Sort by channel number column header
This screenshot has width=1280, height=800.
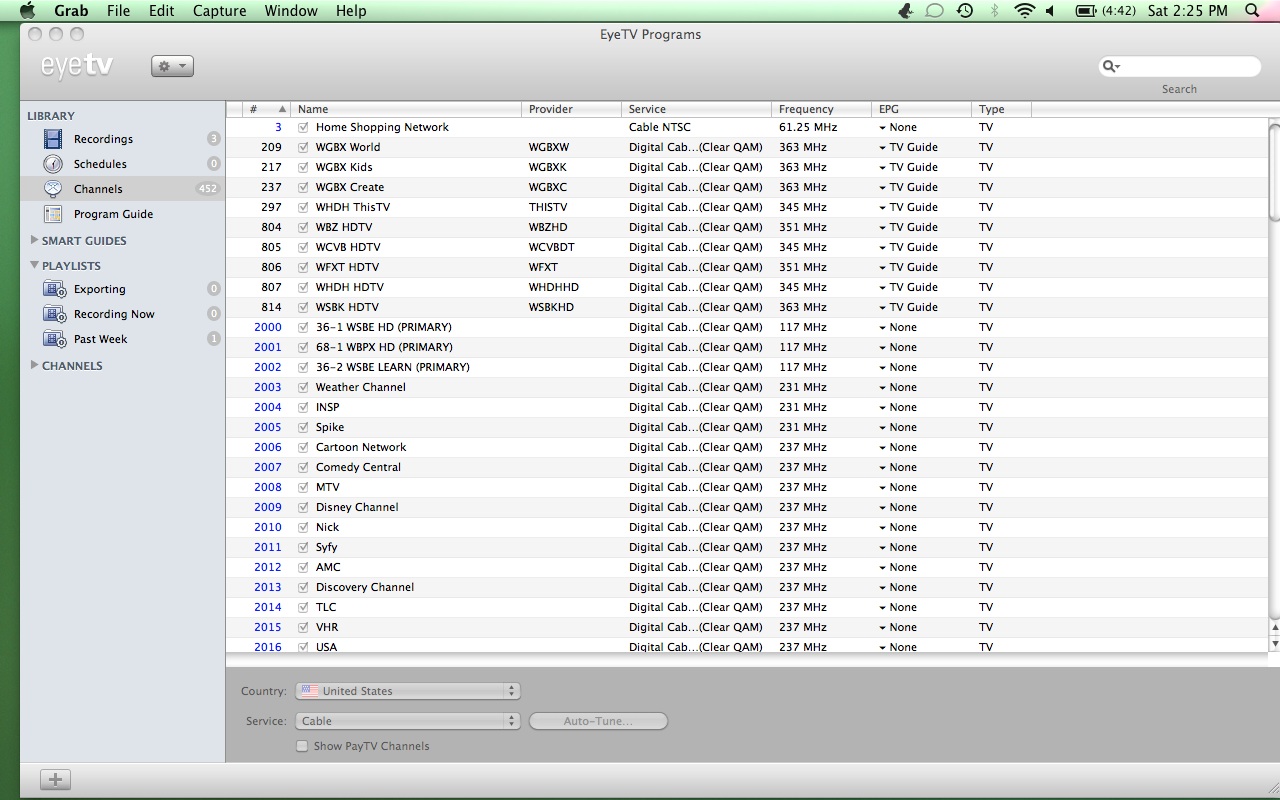[266, 109]
